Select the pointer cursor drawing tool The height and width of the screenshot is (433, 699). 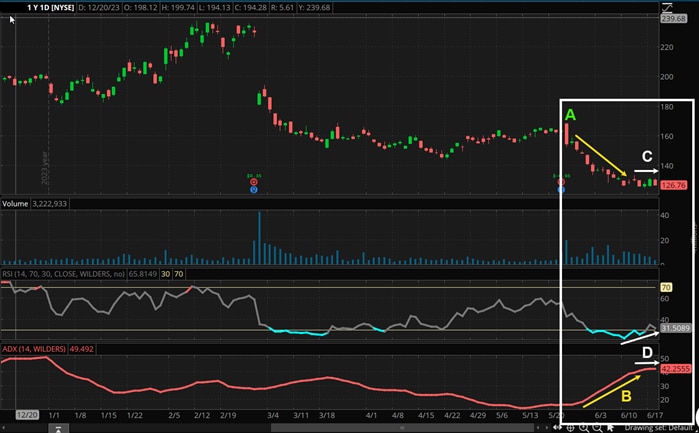pyautogui.click(x=611, y=428)
